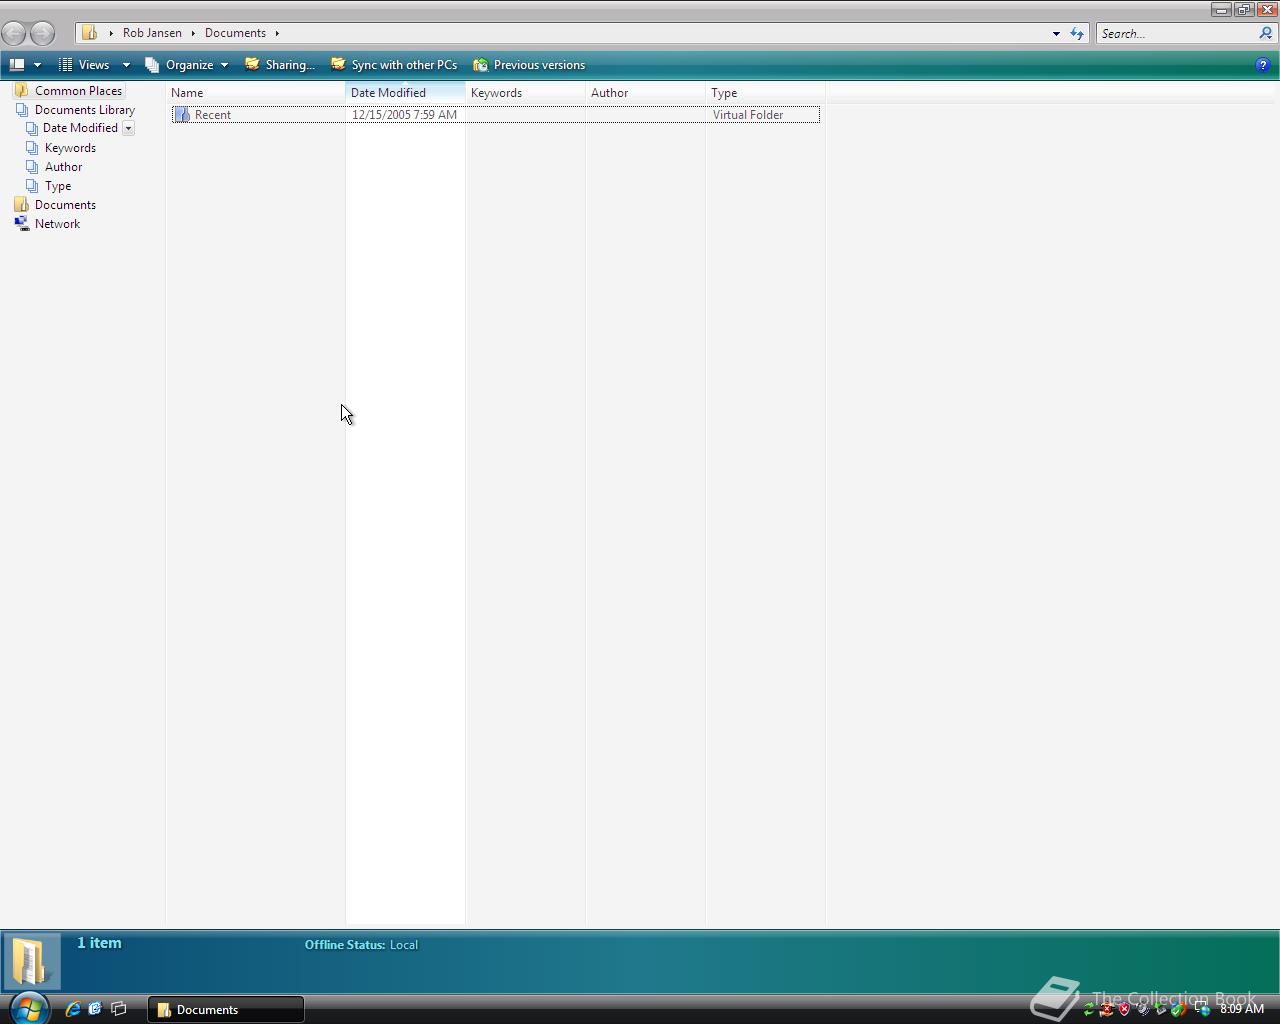Select Network in navigation pane
The image size is (1280, 1024).
(57, 224)
